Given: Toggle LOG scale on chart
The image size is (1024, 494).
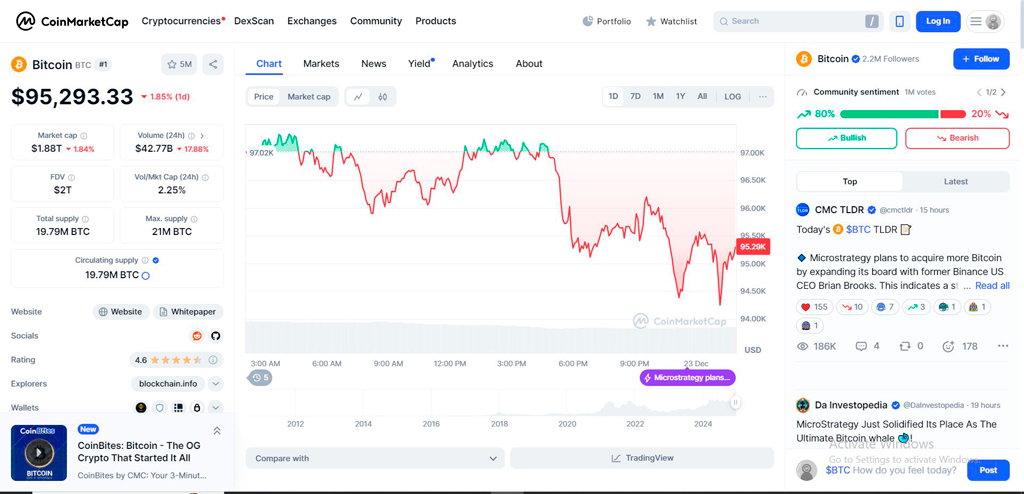Looking at the screenshot, I should (x=733, y=97).
